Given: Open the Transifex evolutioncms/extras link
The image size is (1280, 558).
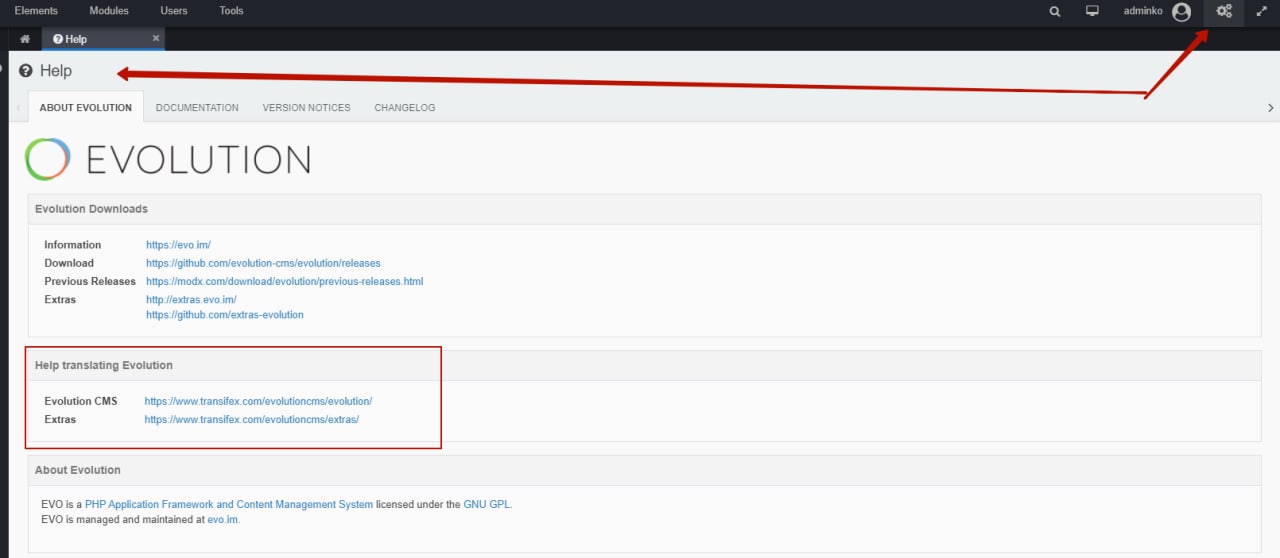Looking at the screenshot, I should point(252,420).
